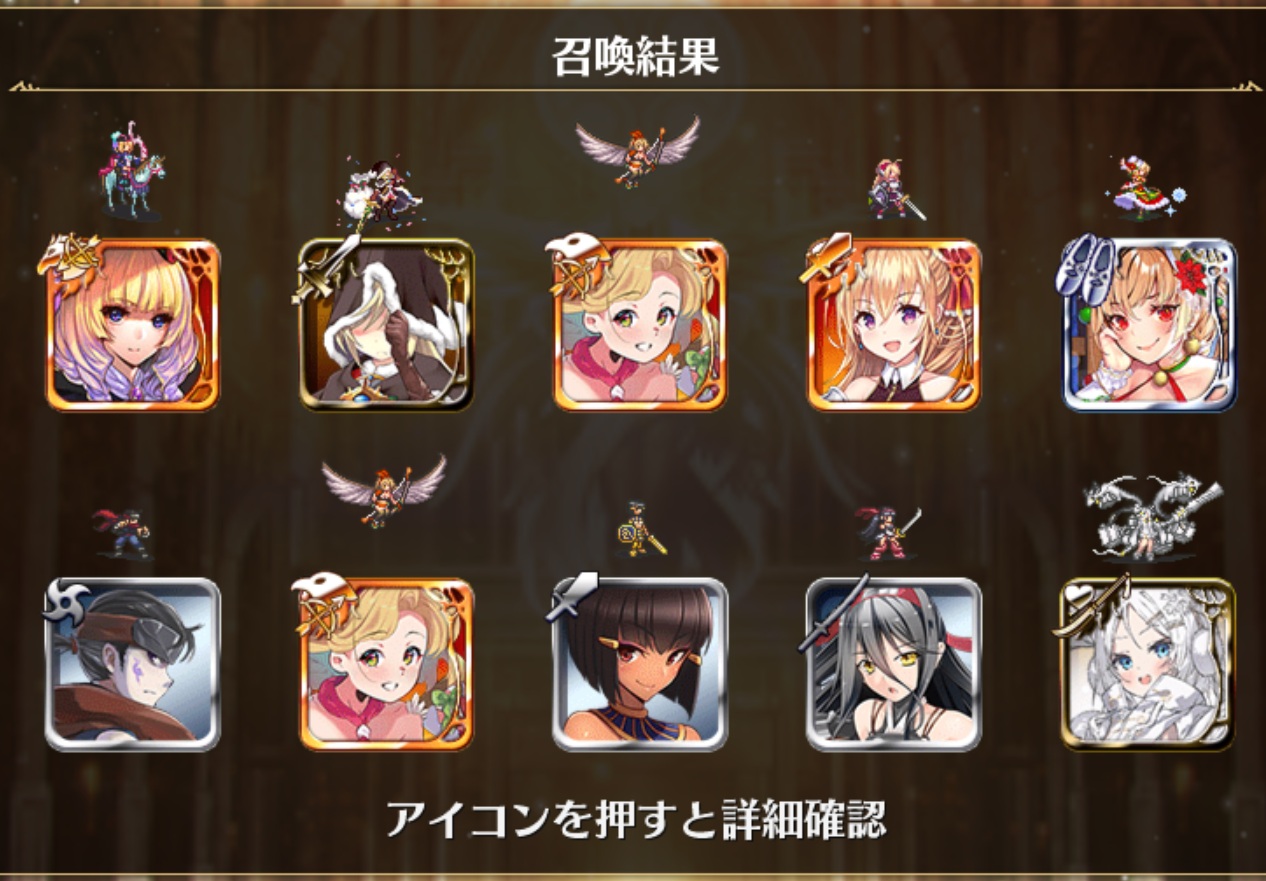Select the small running ninja pixel sprite

click(x=123, y=533)
